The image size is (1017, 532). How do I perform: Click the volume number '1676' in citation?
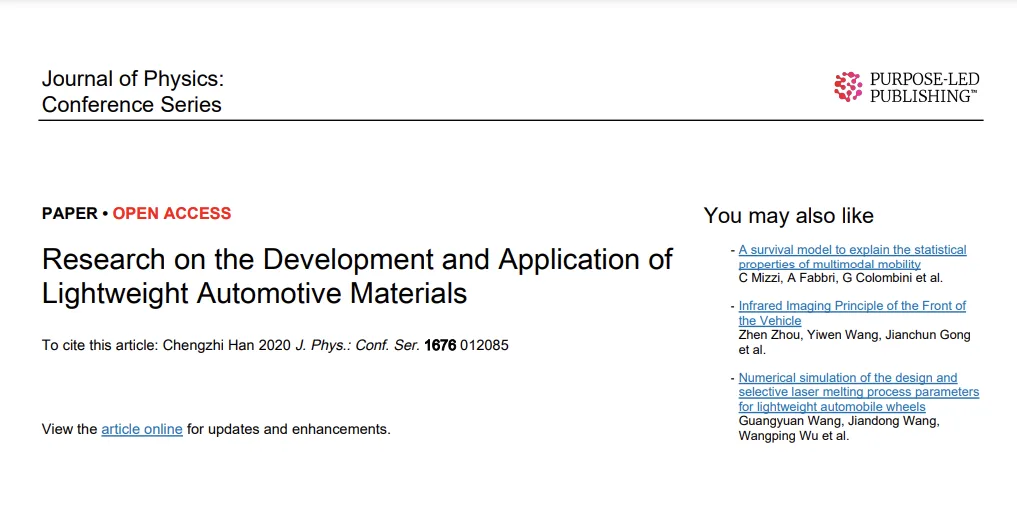[440, 345]
